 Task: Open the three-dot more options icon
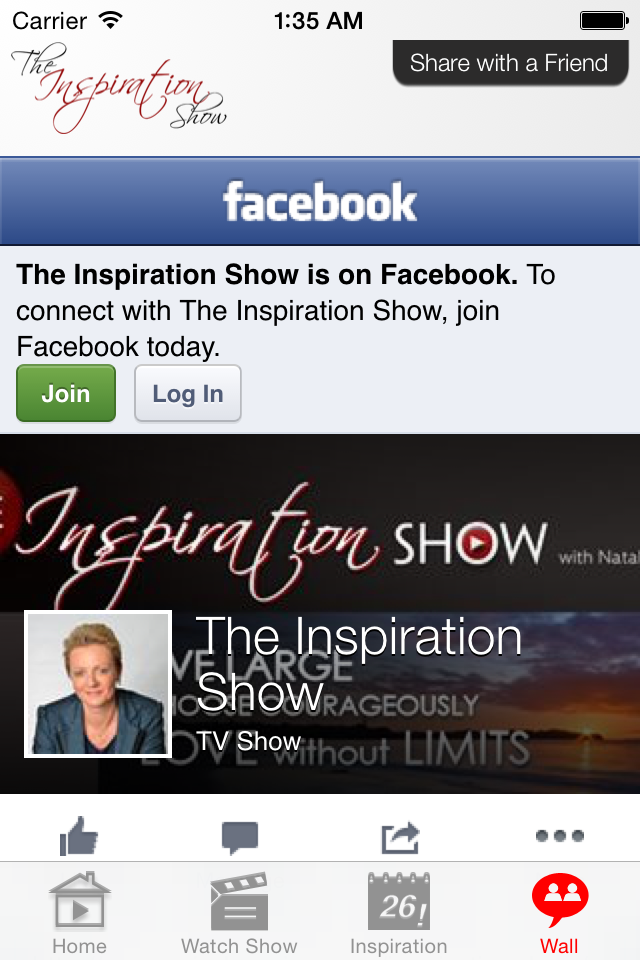560,836
